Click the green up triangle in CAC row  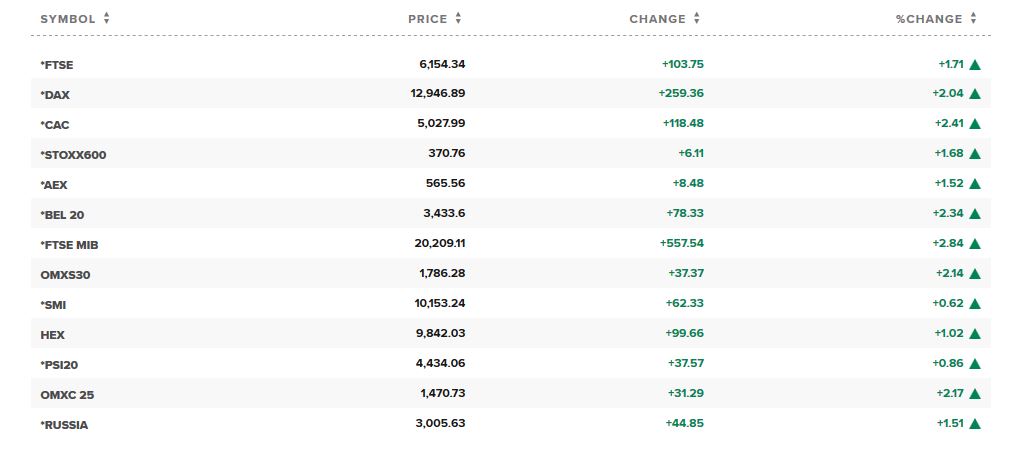click(x=975, y=124)
